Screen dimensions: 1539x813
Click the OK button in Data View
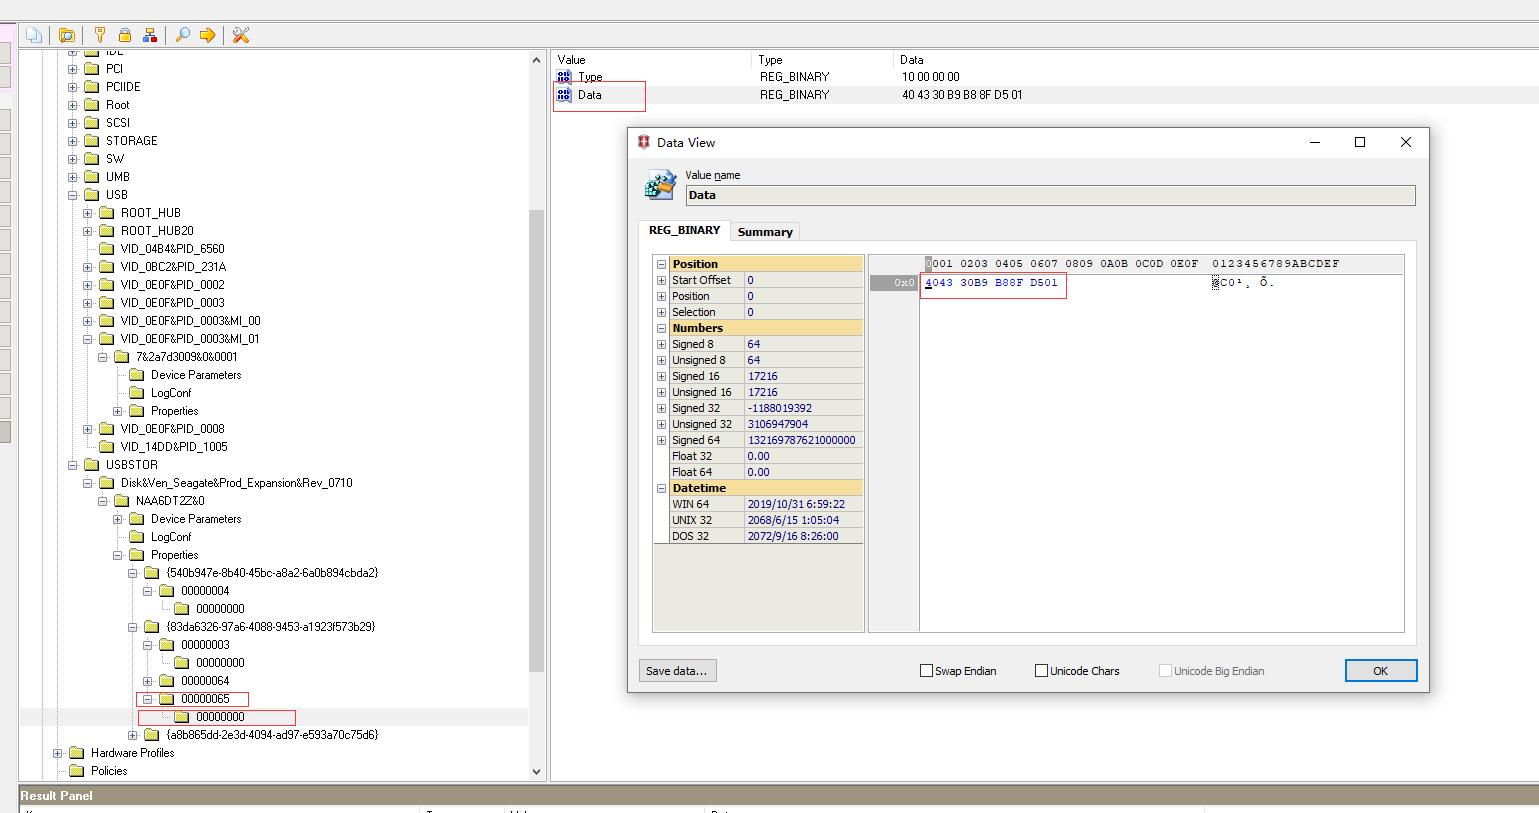coord(1380,671)
